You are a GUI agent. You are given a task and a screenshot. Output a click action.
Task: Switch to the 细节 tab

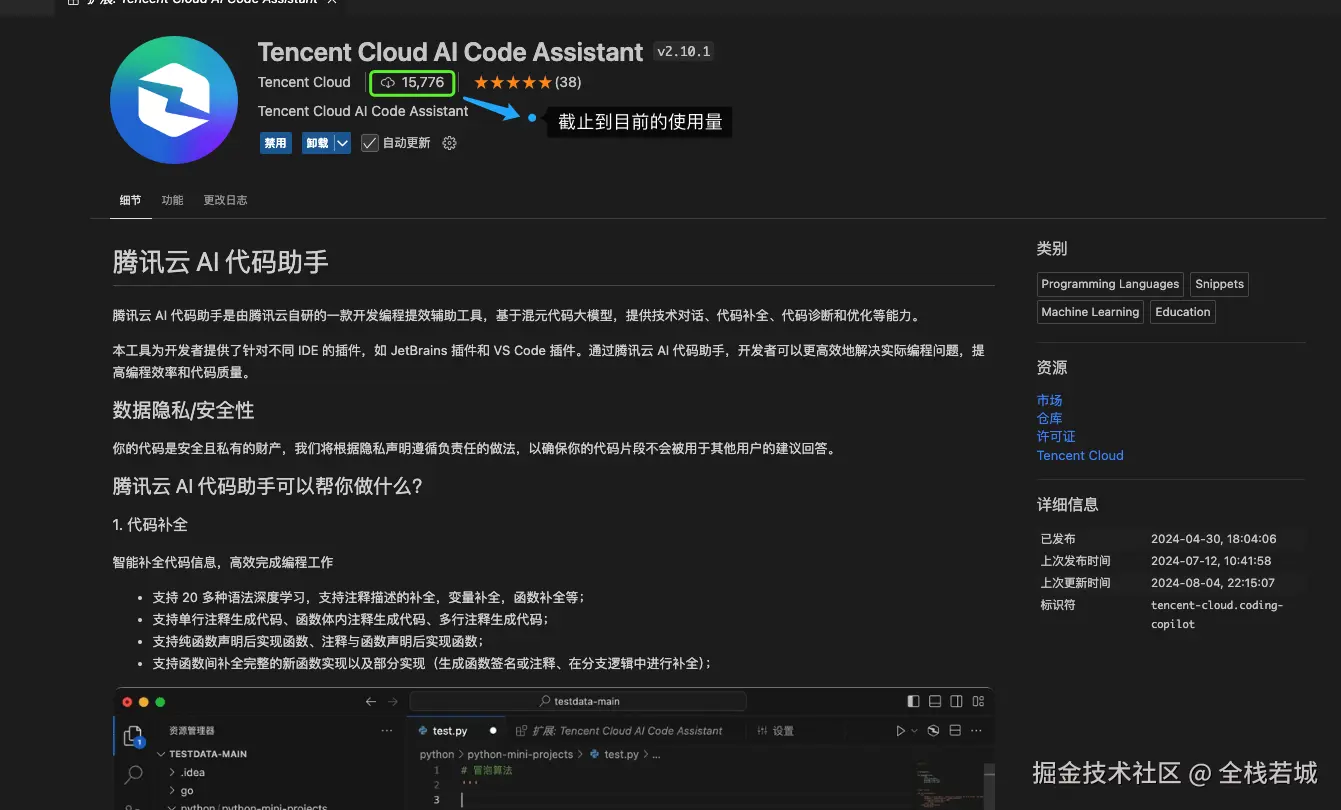pyautogui.click(x=130, y=200)
